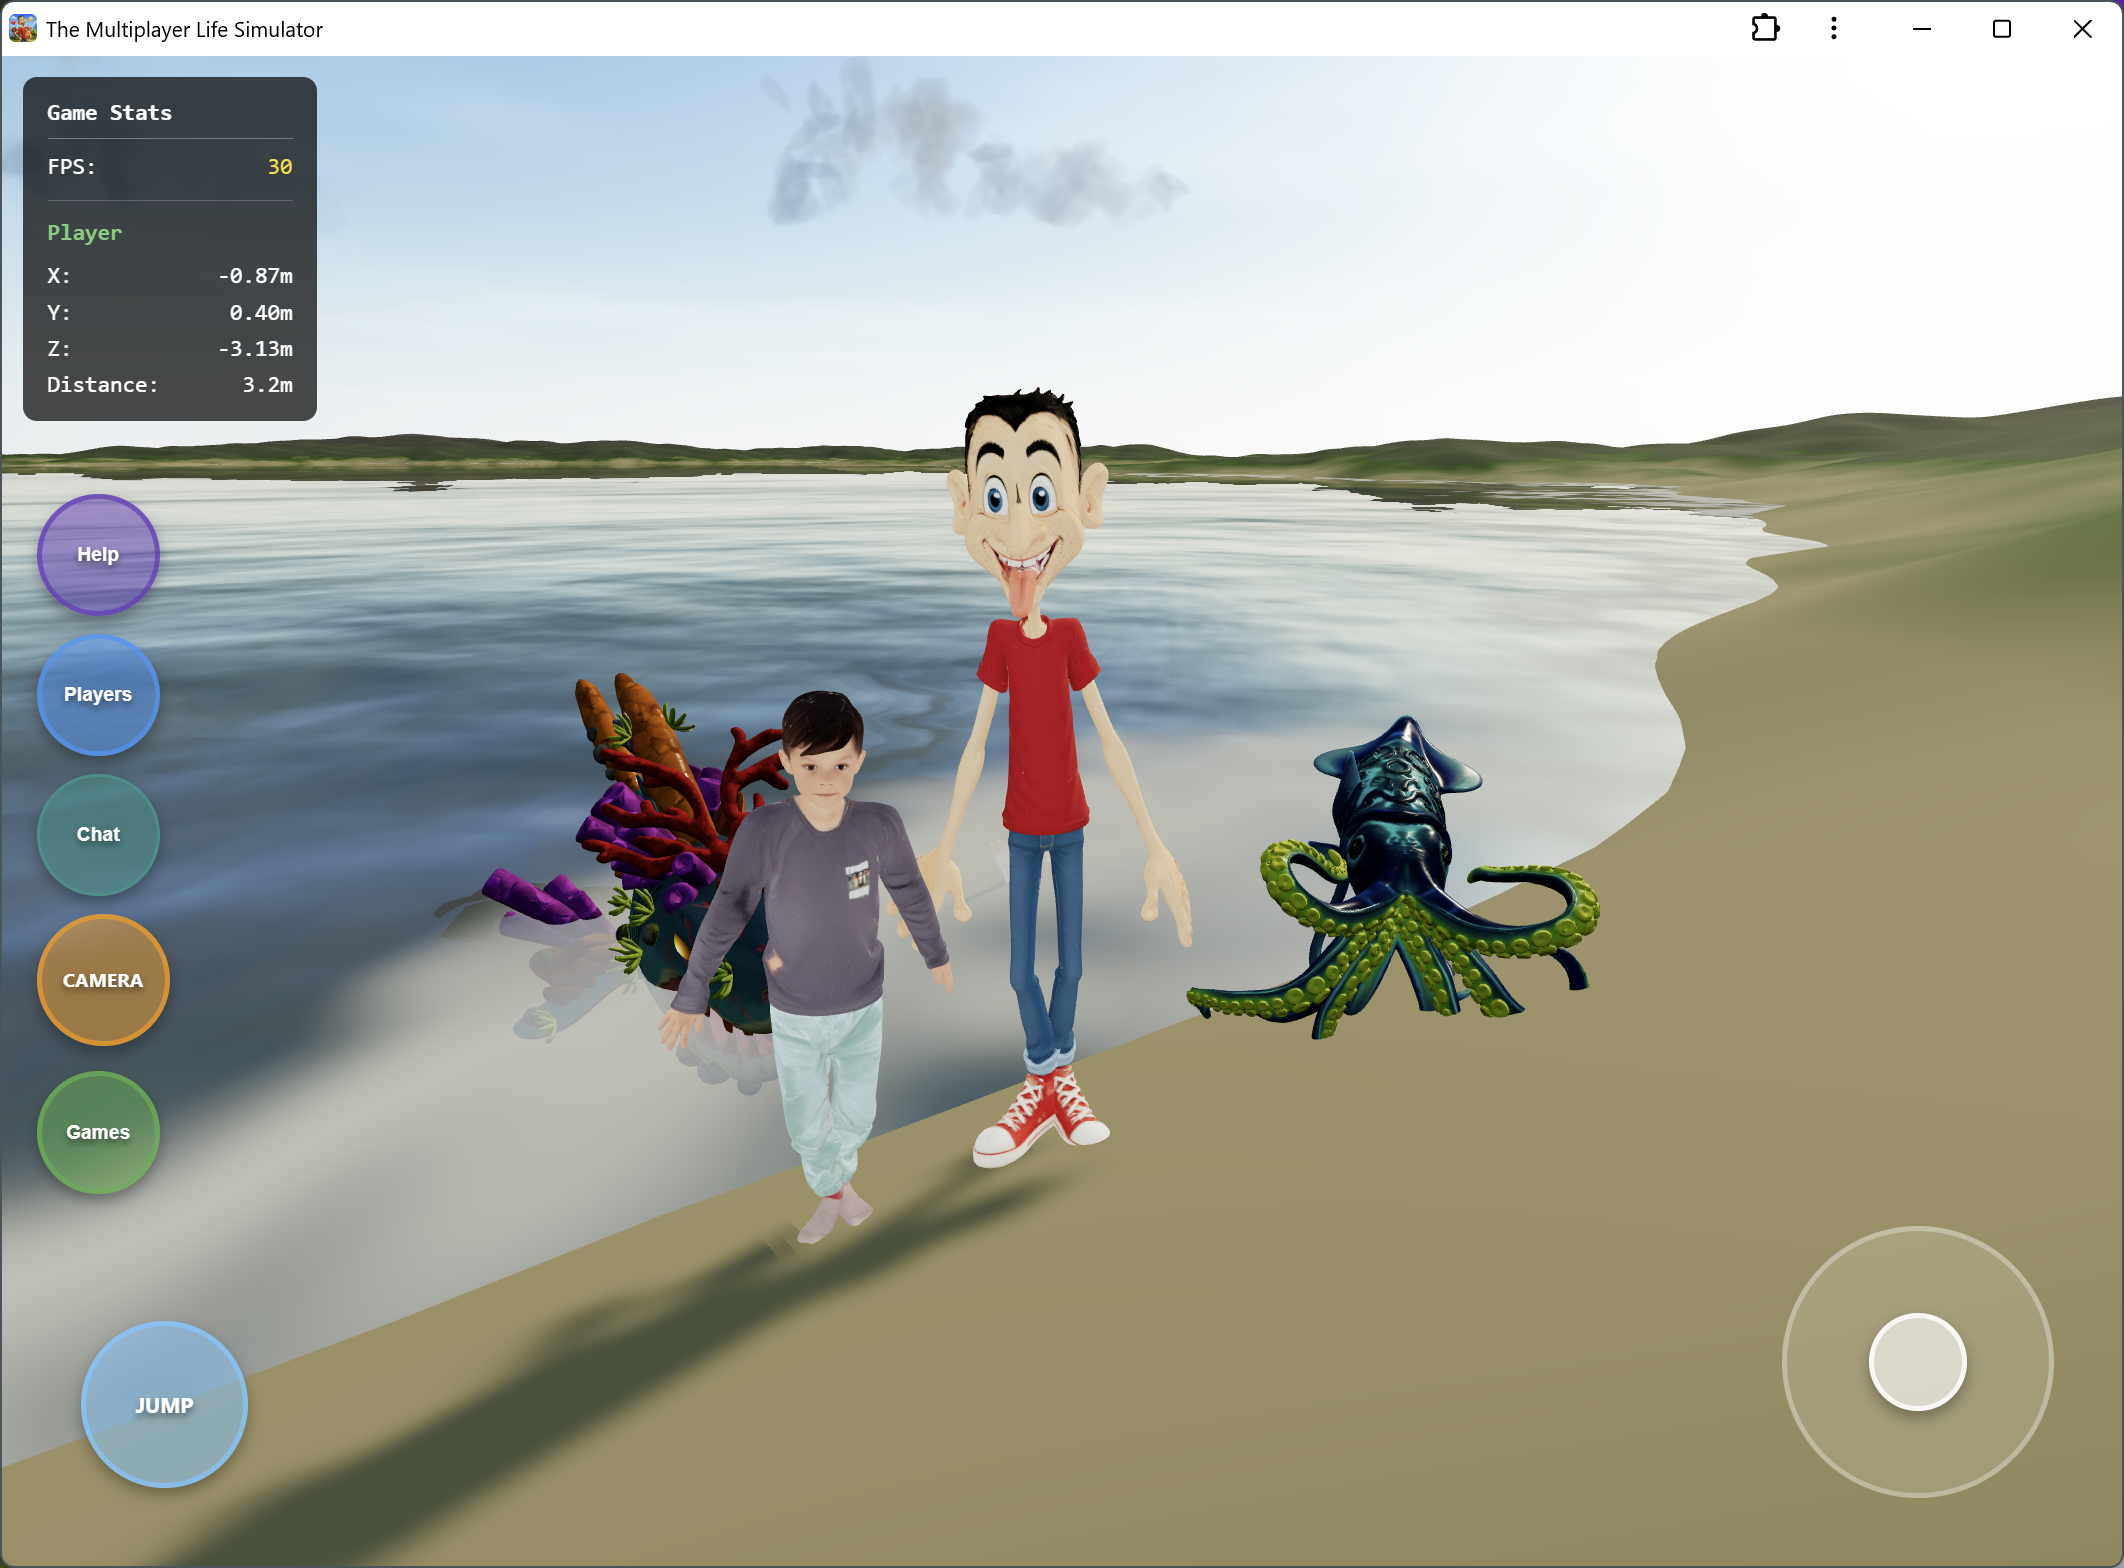Open the Players list button
The image size is (2124, 1568).
[x=98, y=694]
